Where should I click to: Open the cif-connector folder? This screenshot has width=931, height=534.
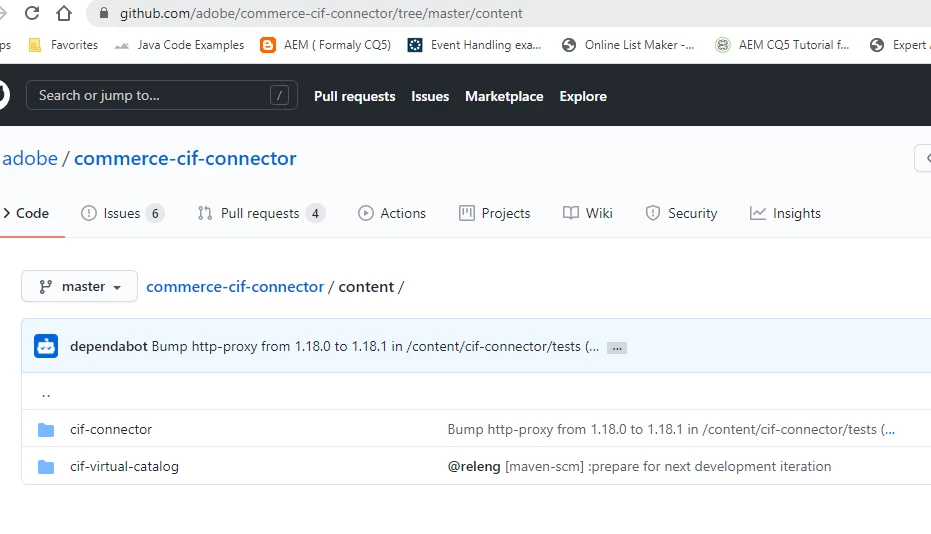111,429
